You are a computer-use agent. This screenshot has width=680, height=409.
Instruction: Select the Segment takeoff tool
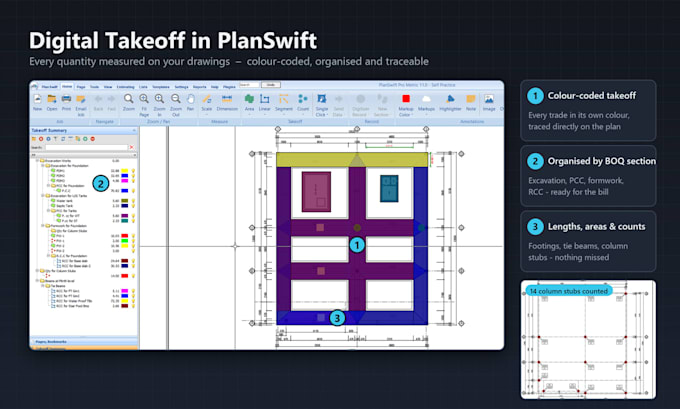[x=284, y=98]
